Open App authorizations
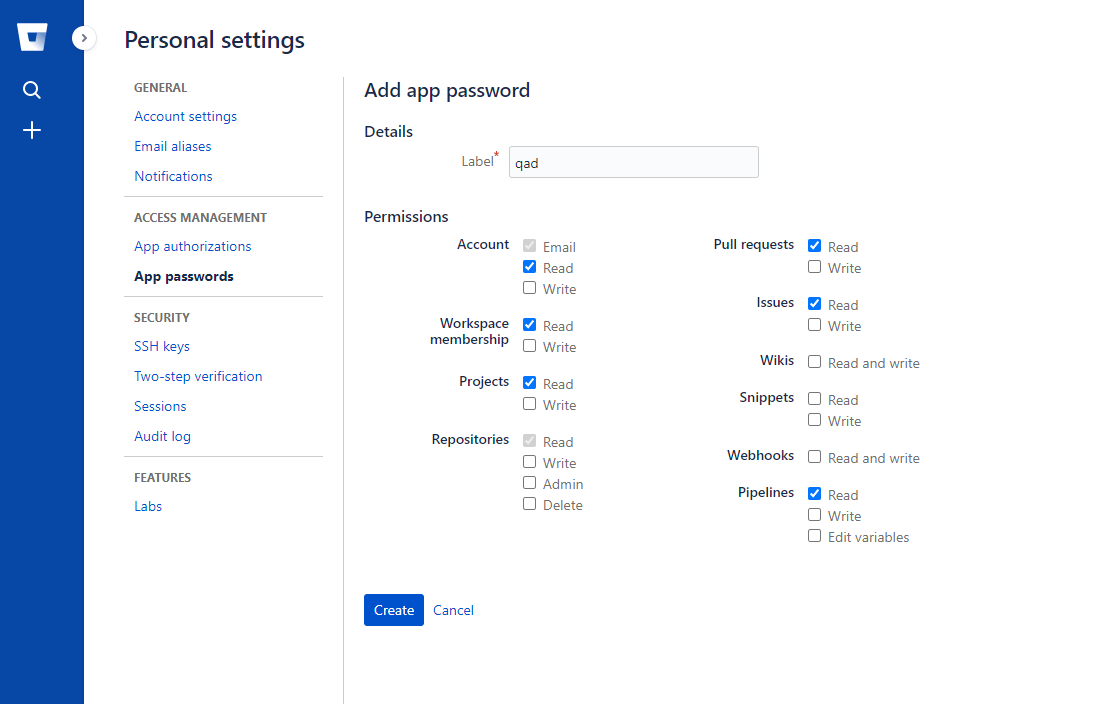The height and width of the screenshot is (704, 1097). point(192,246)
